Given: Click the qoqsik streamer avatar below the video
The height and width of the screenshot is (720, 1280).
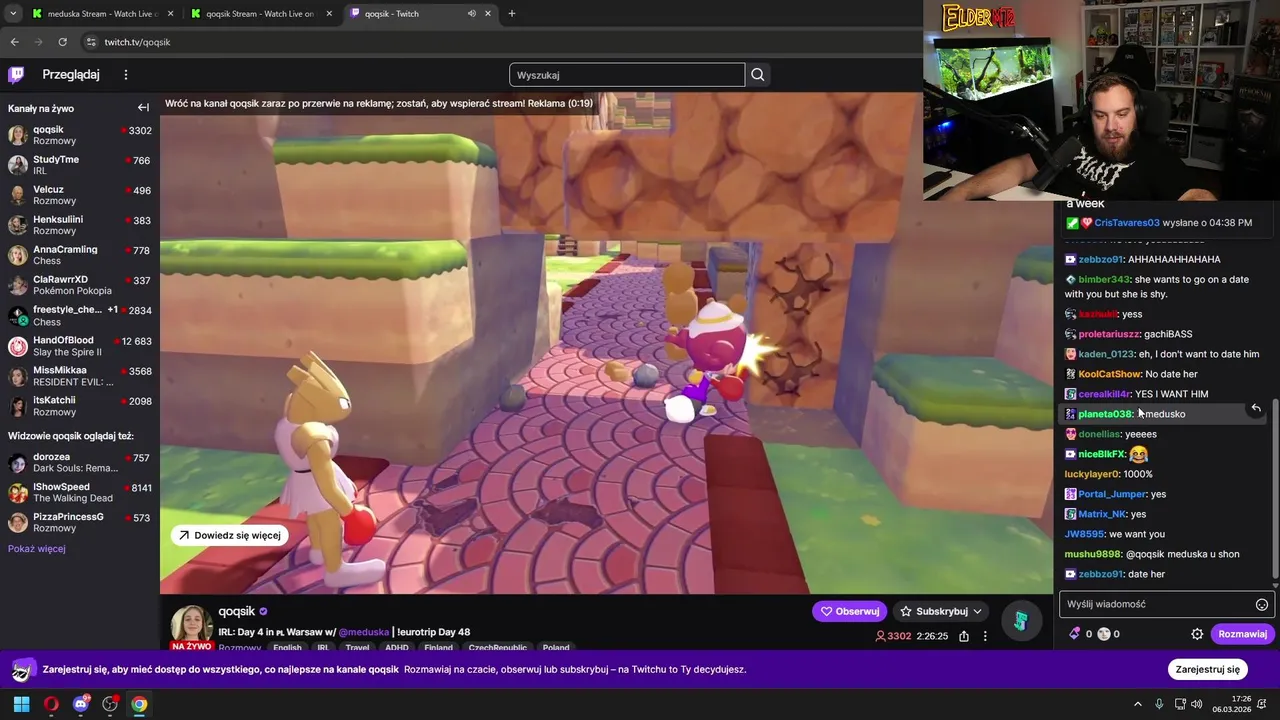Looking at the screenshot, I should tap(192, 624).
